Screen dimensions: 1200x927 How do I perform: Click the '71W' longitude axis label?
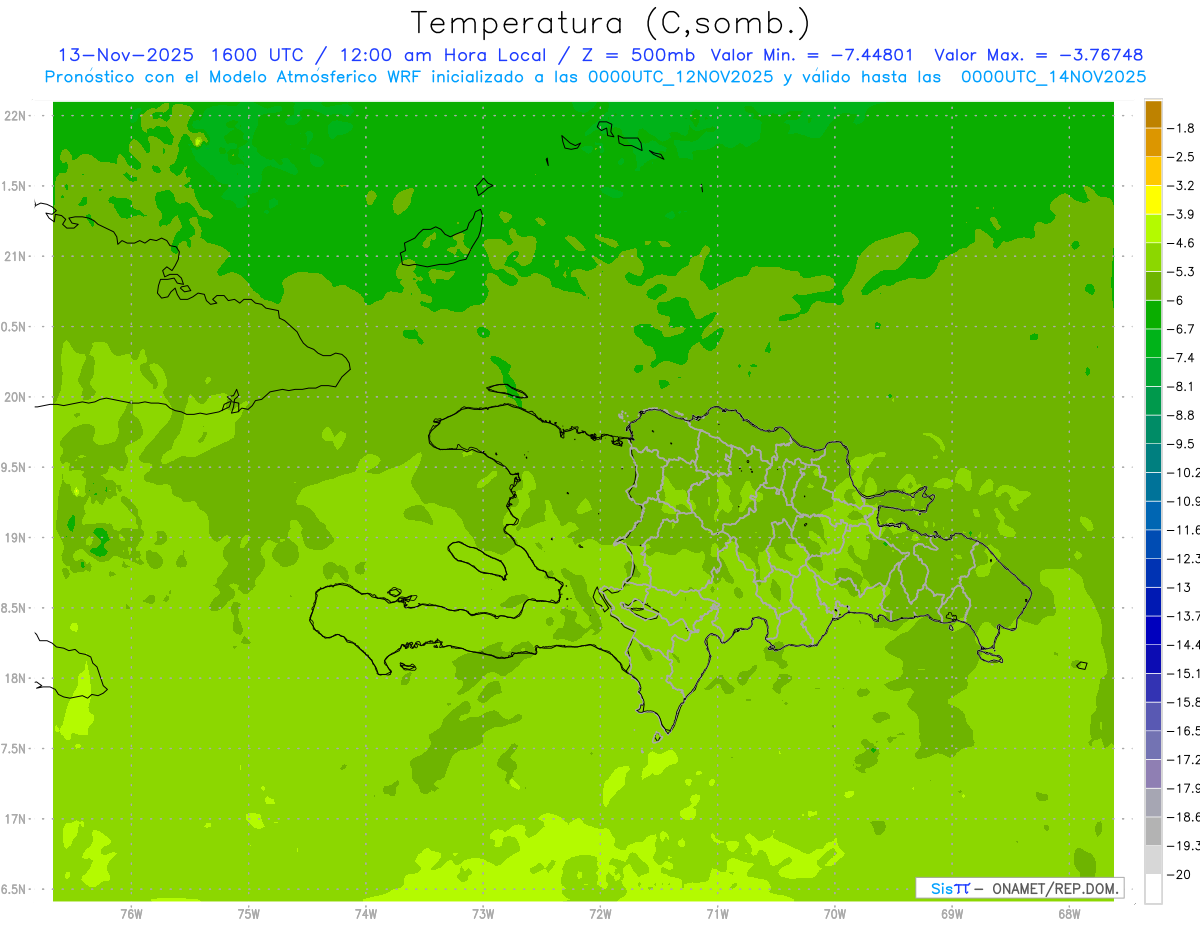[x=717, y=913]
